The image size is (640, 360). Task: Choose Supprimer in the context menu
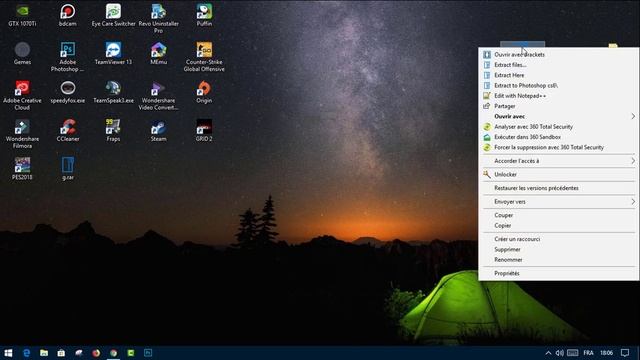tap(558, 249)
